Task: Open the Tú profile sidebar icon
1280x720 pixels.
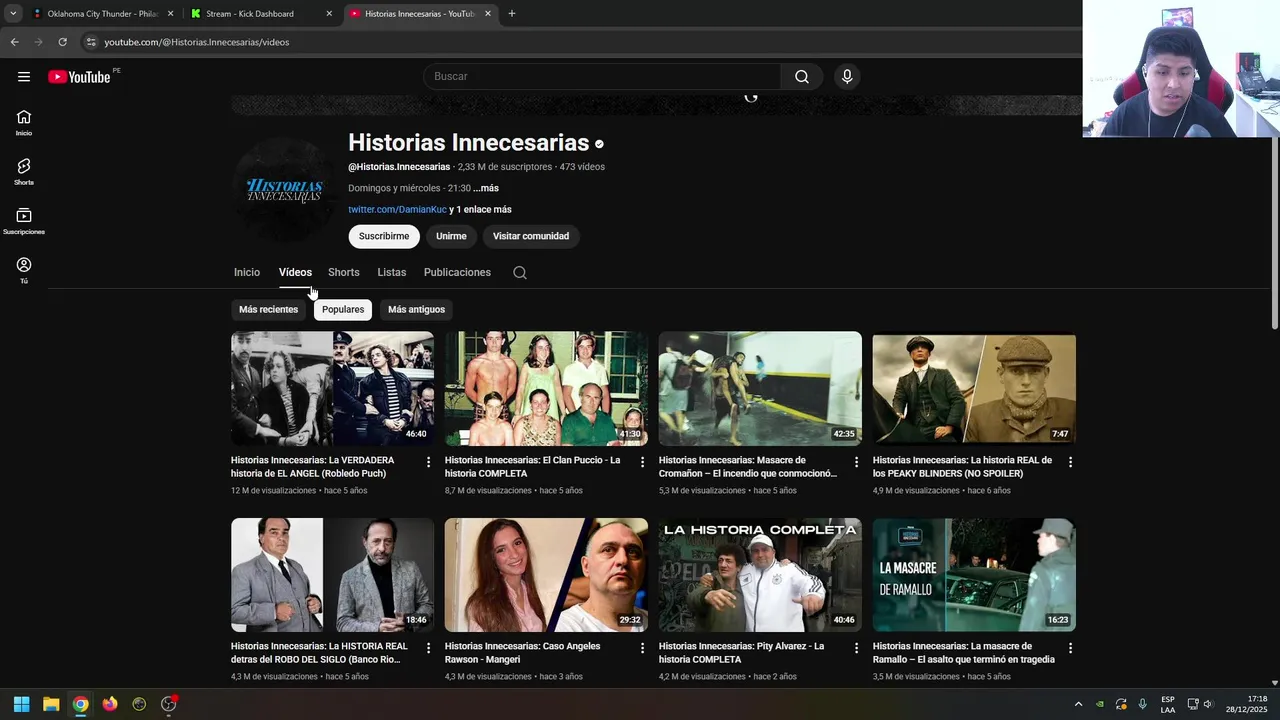Action: [x=24, y=270]
